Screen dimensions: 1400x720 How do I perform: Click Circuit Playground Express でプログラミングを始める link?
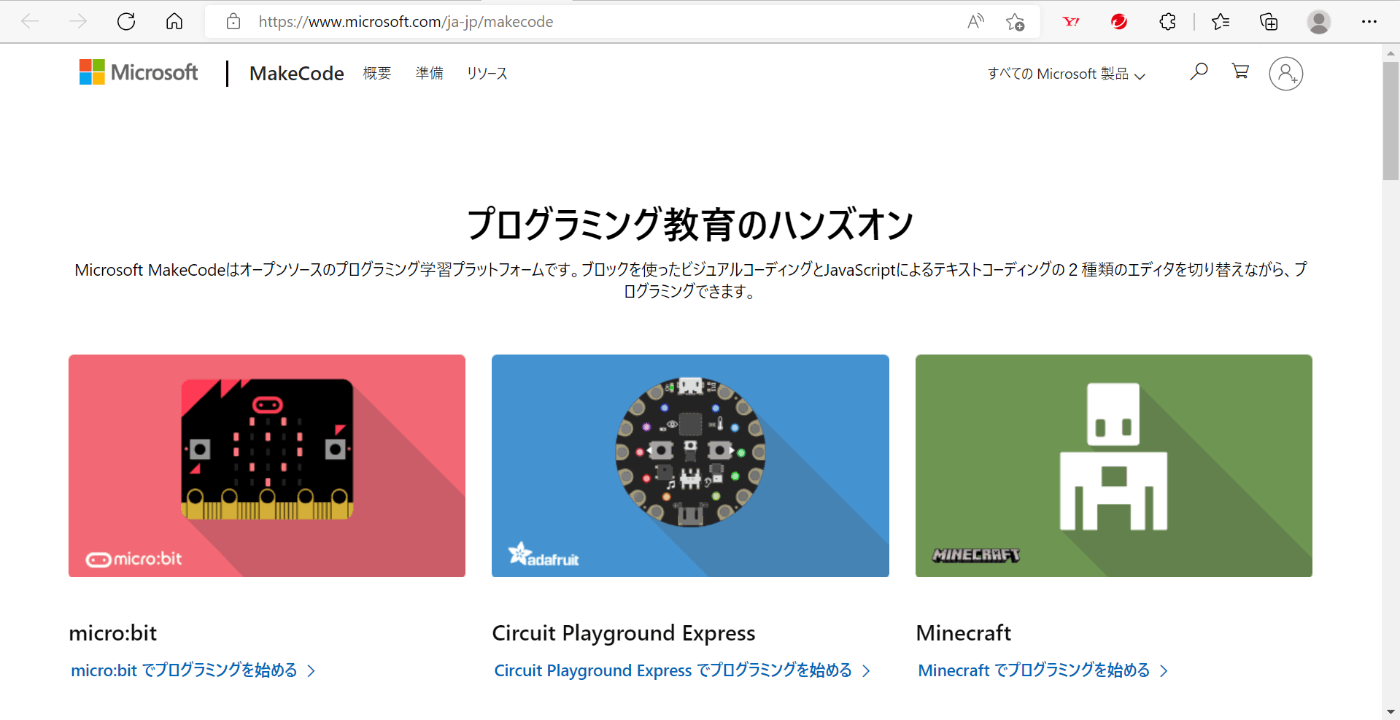[683, 670]
